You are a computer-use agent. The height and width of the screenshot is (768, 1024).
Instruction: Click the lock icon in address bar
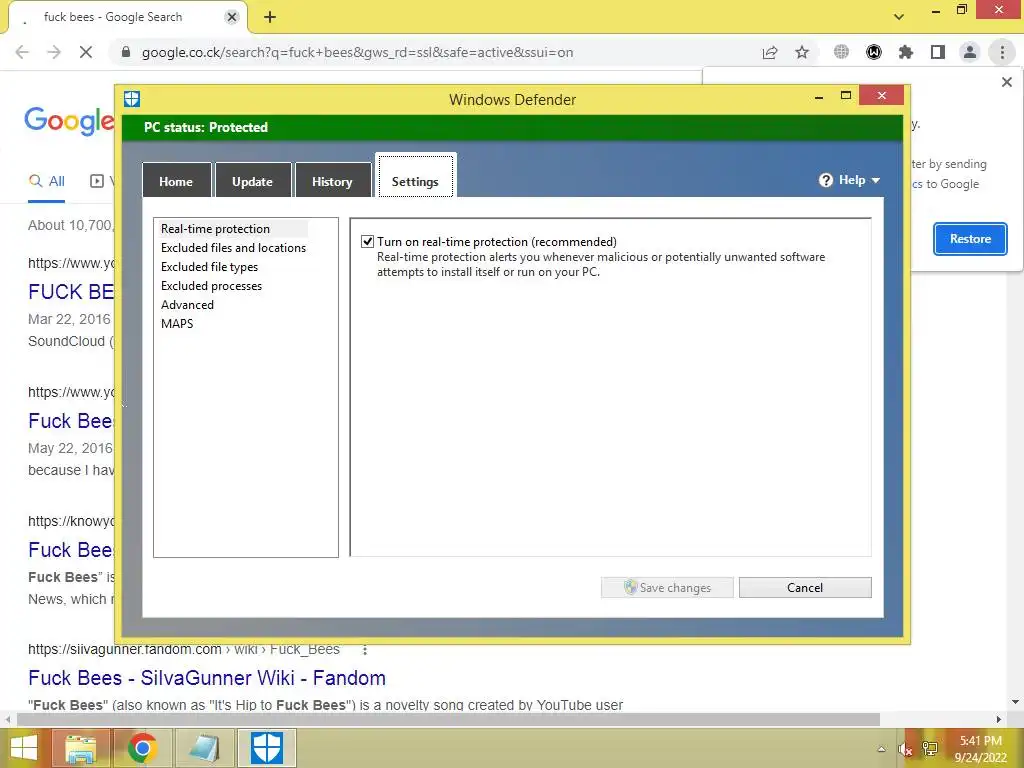(126, 52)
